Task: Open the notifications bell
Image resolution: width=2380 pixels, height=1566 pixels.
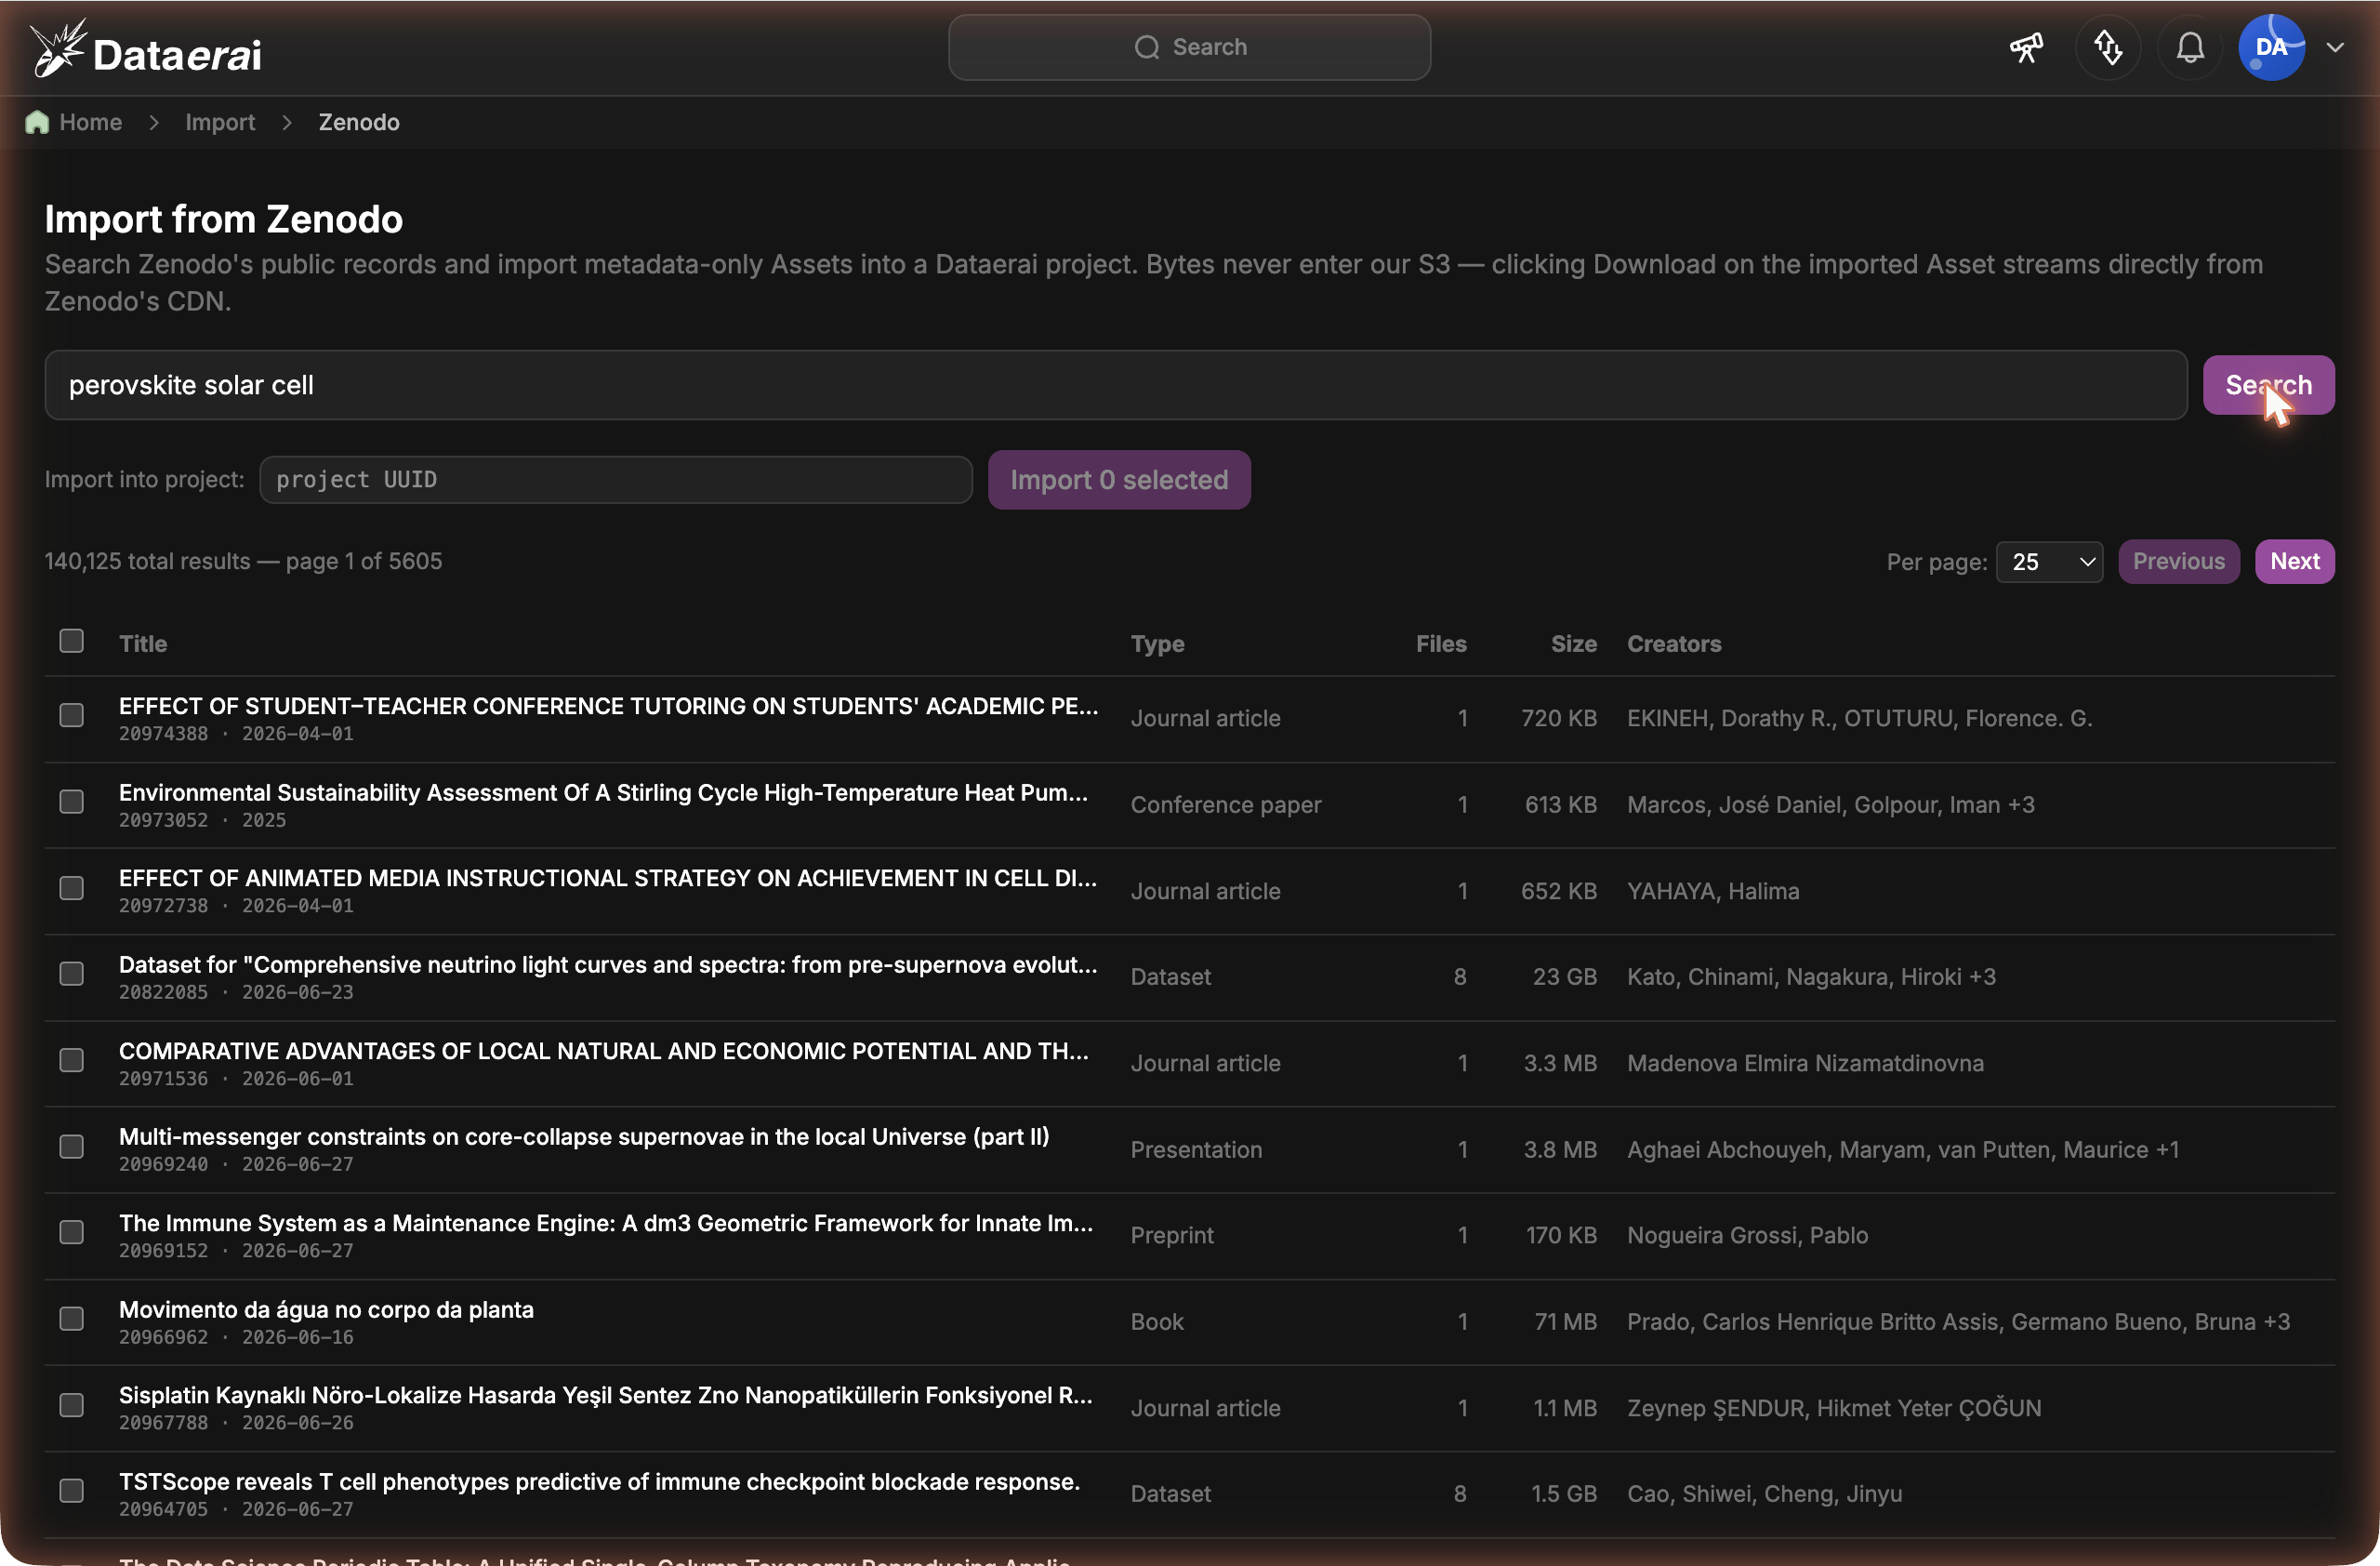Action: (2190, 47)
